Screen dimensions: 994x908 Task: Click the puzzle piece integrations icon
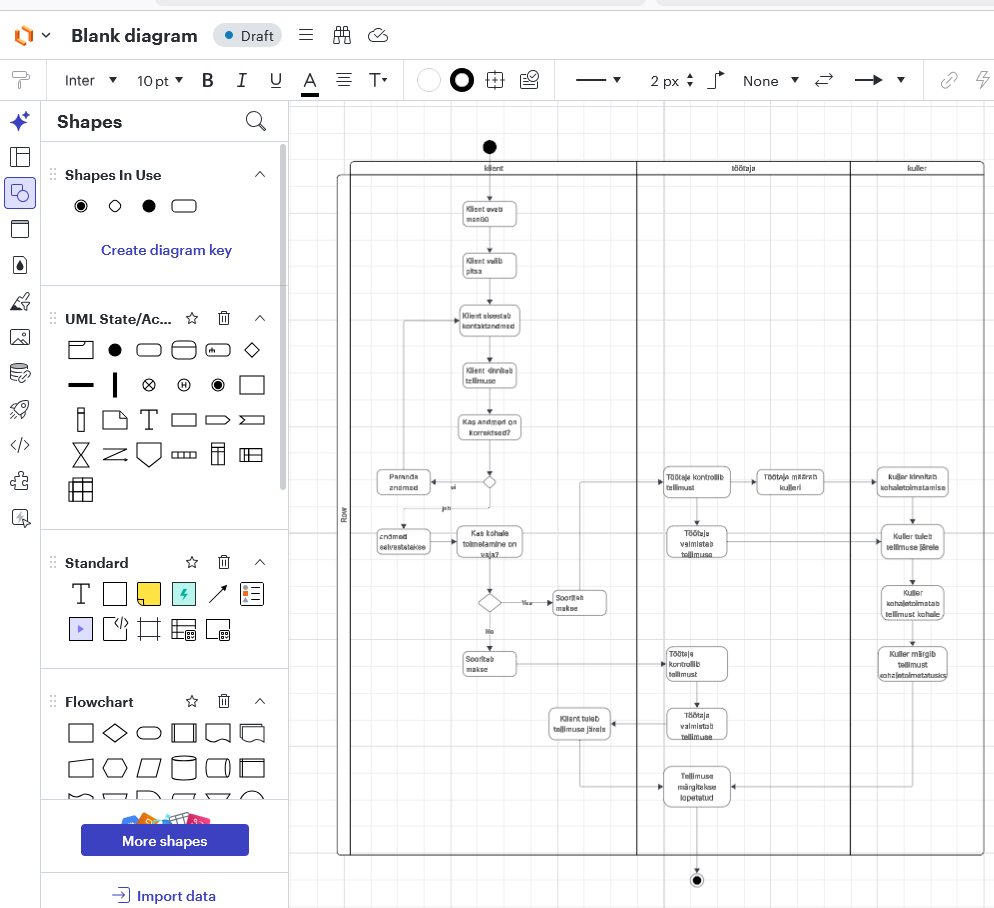pos(19,481)
